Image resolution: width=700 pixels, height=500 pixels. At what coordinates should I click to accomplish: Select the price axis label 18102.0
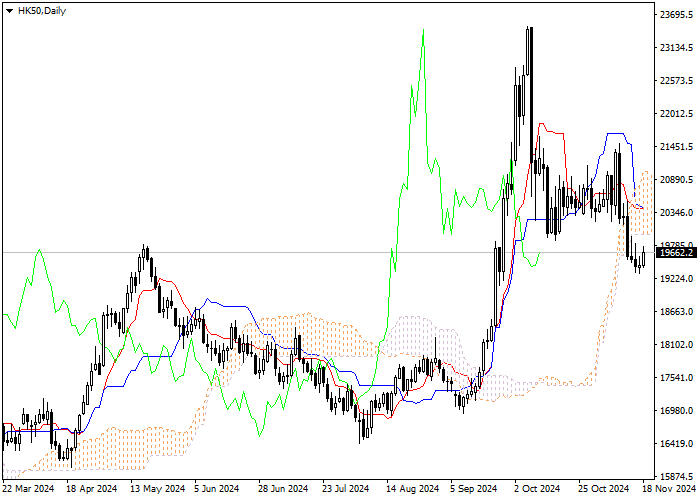(x=676, y=345)
